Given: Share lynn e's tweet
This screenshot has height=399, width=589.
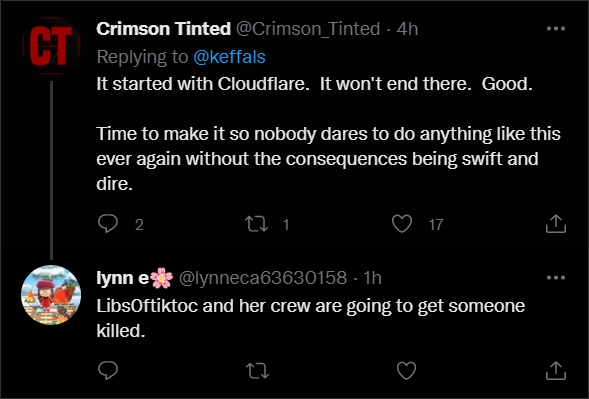Looking at the screenshot, I should pos(556,370).
